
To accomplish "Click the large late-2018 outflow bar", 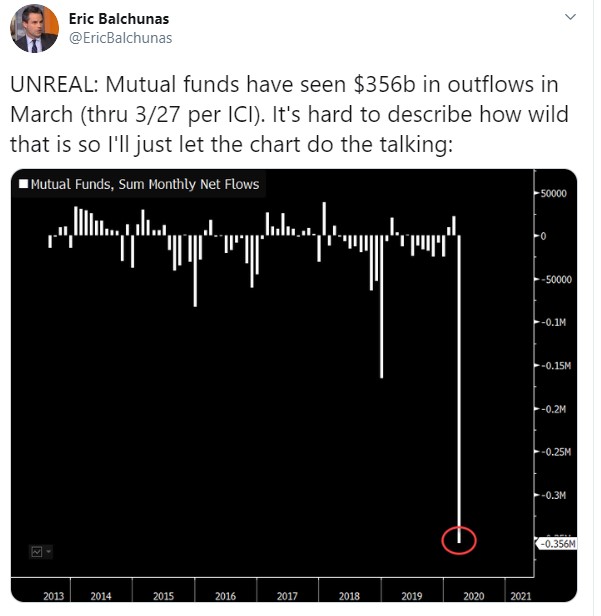I will point(381,306).
